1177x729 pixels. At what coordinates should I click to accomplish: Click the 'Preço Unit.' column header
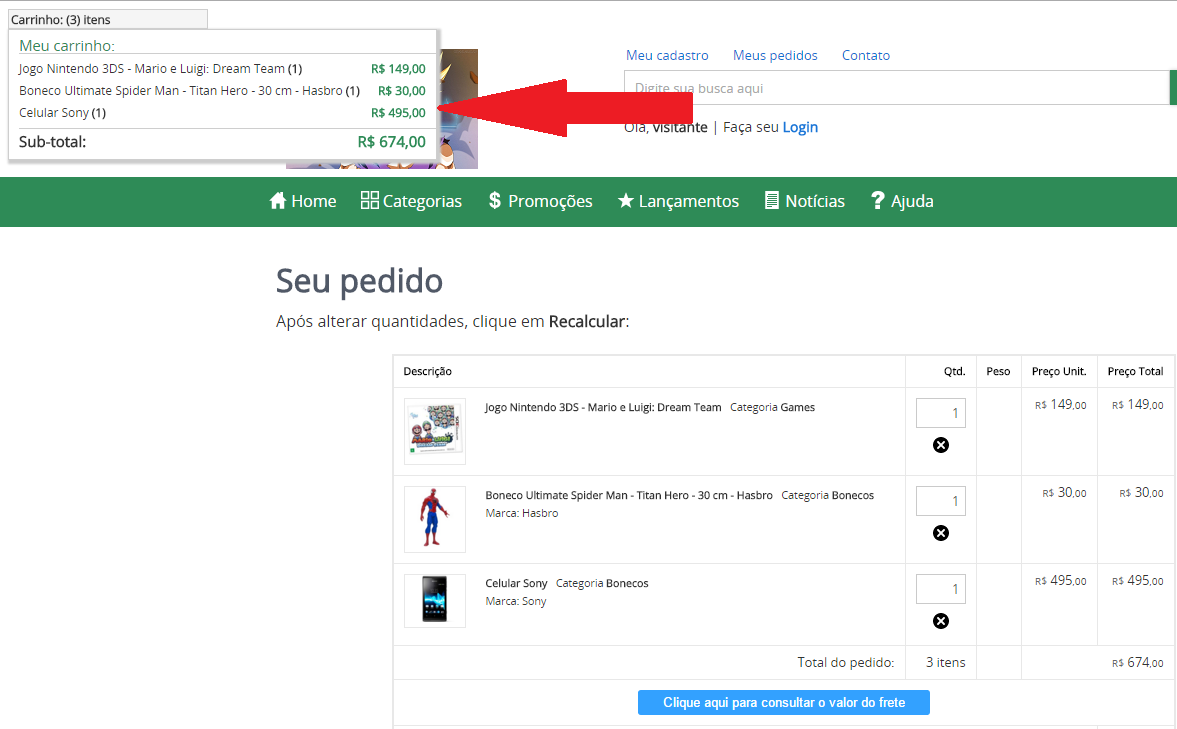point(1059,371)
